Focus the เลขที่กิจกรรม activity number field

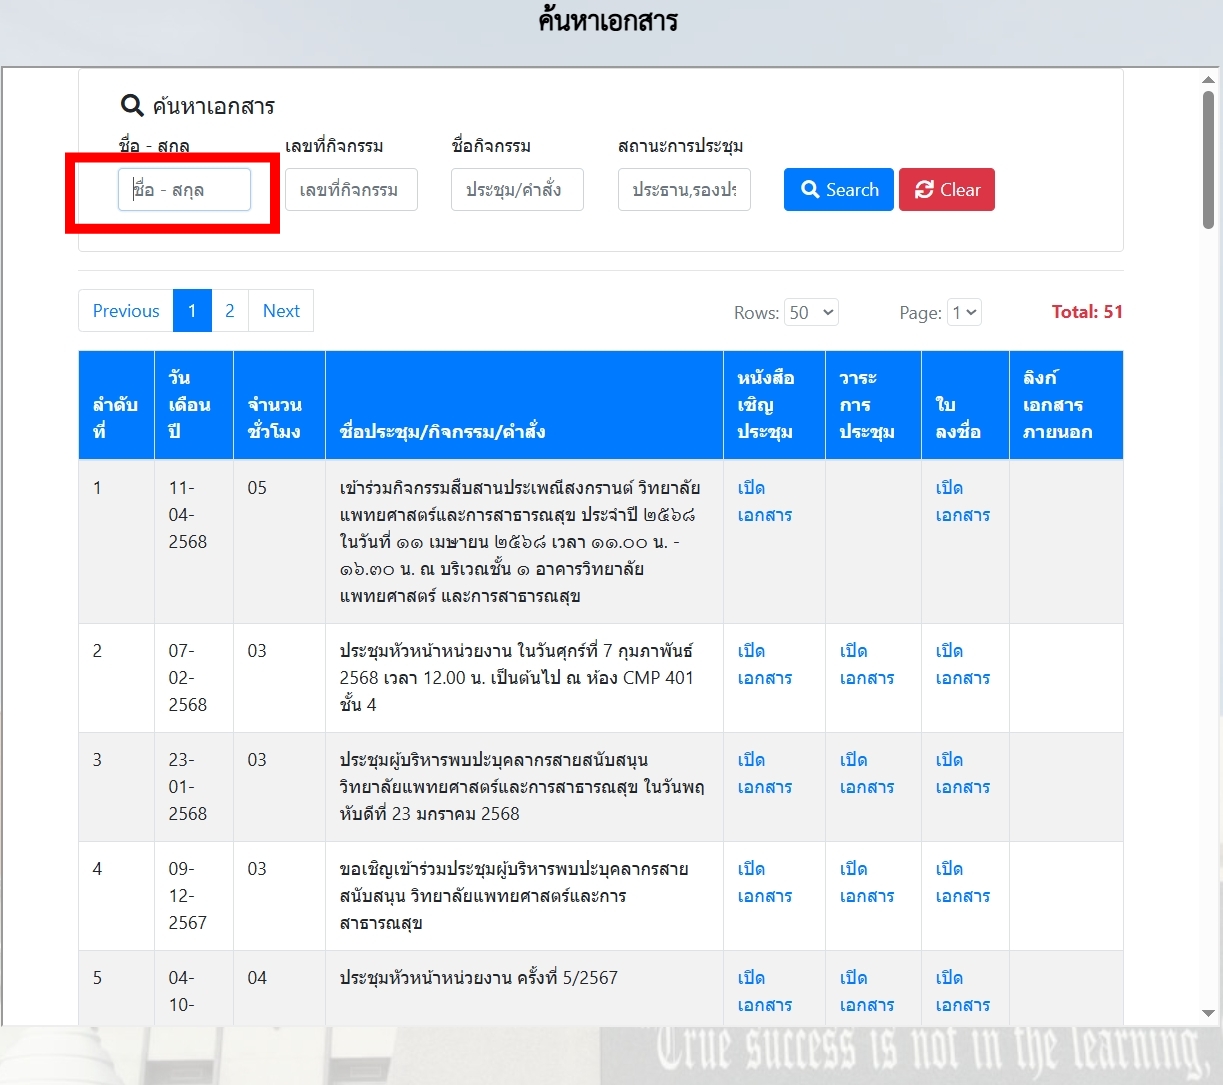click(351, 190)
